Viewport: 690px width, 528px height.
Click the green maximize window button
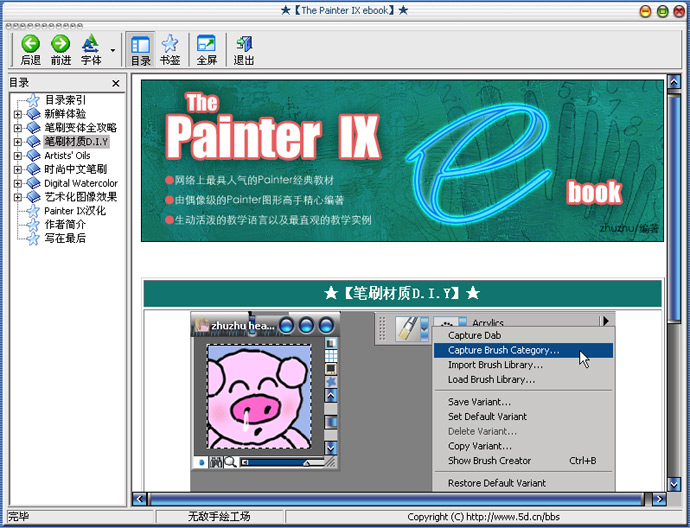[x=662, y=11]
